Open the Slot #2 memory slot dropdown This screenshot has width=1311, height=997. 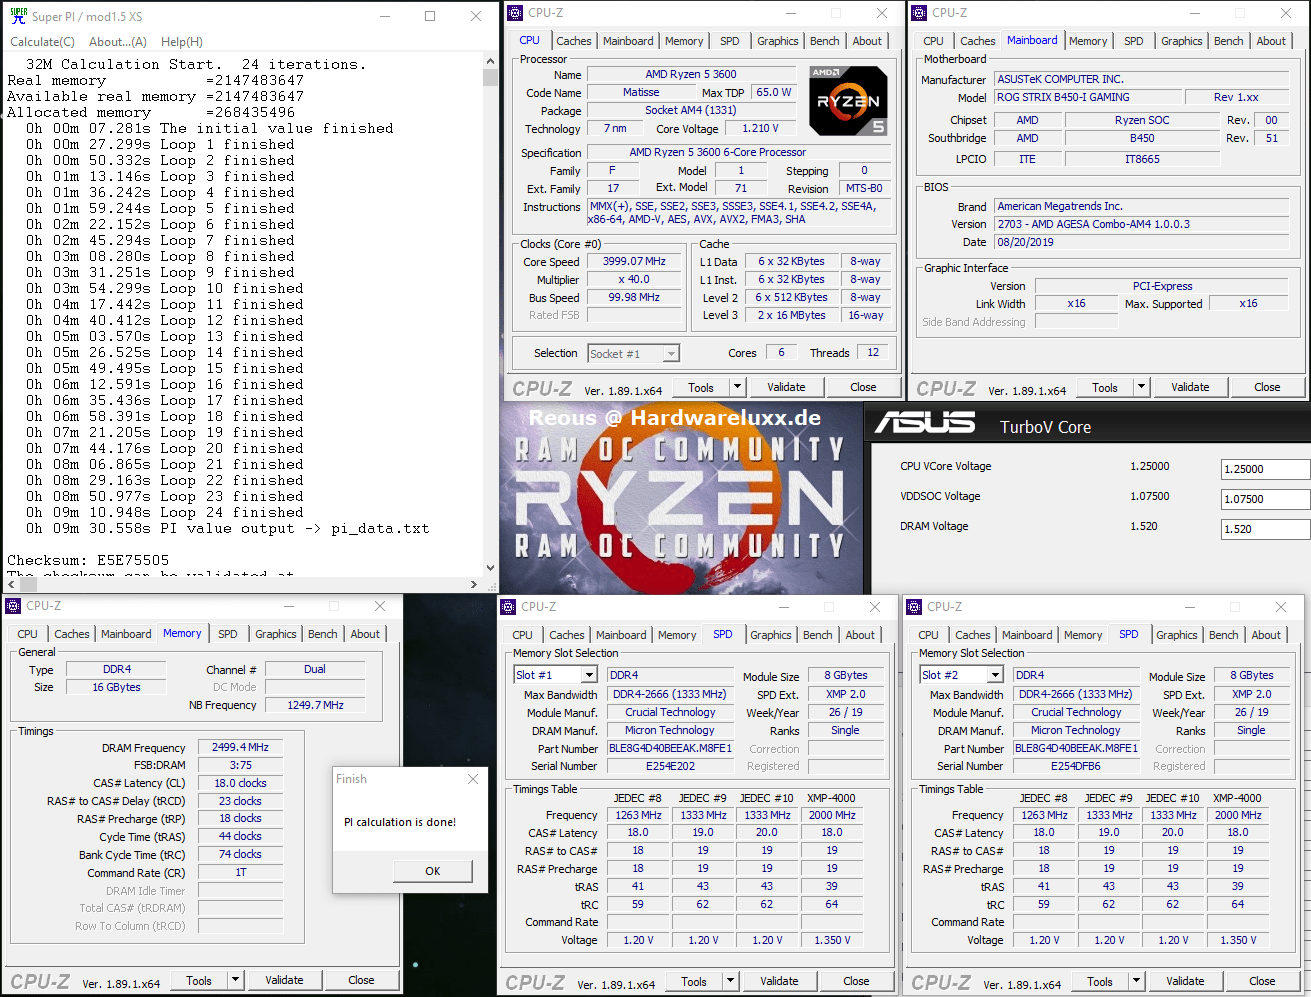pos(995,675)
